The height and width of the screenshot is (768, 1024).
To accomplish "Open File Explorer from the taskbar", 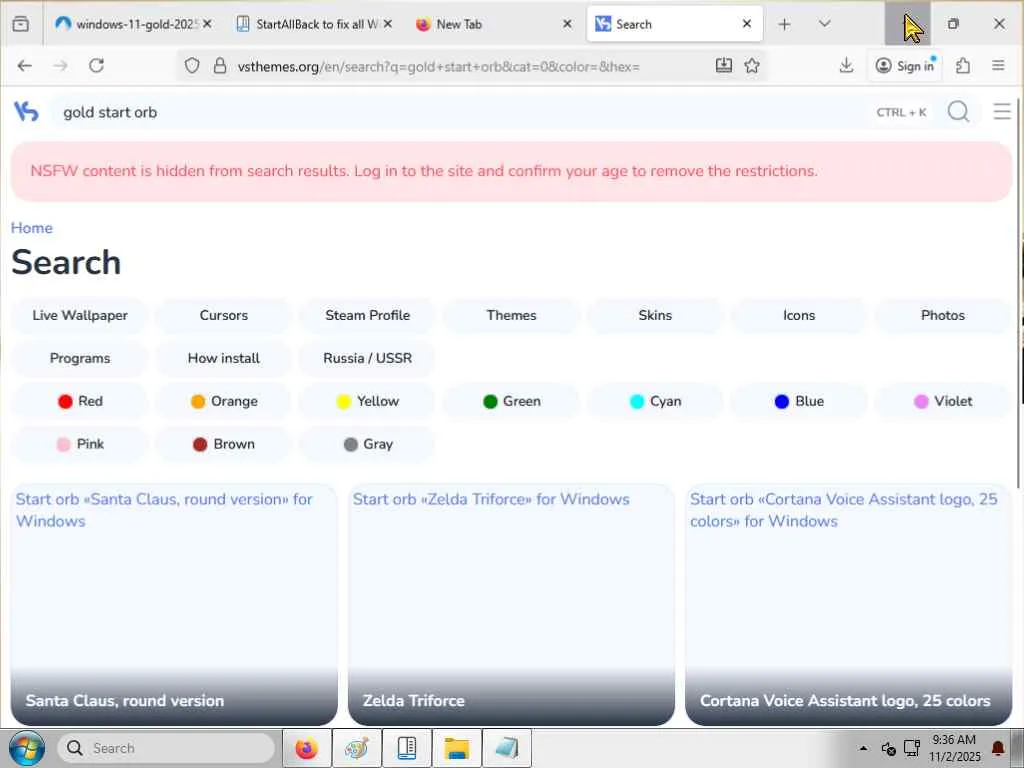I will [456, 748].
